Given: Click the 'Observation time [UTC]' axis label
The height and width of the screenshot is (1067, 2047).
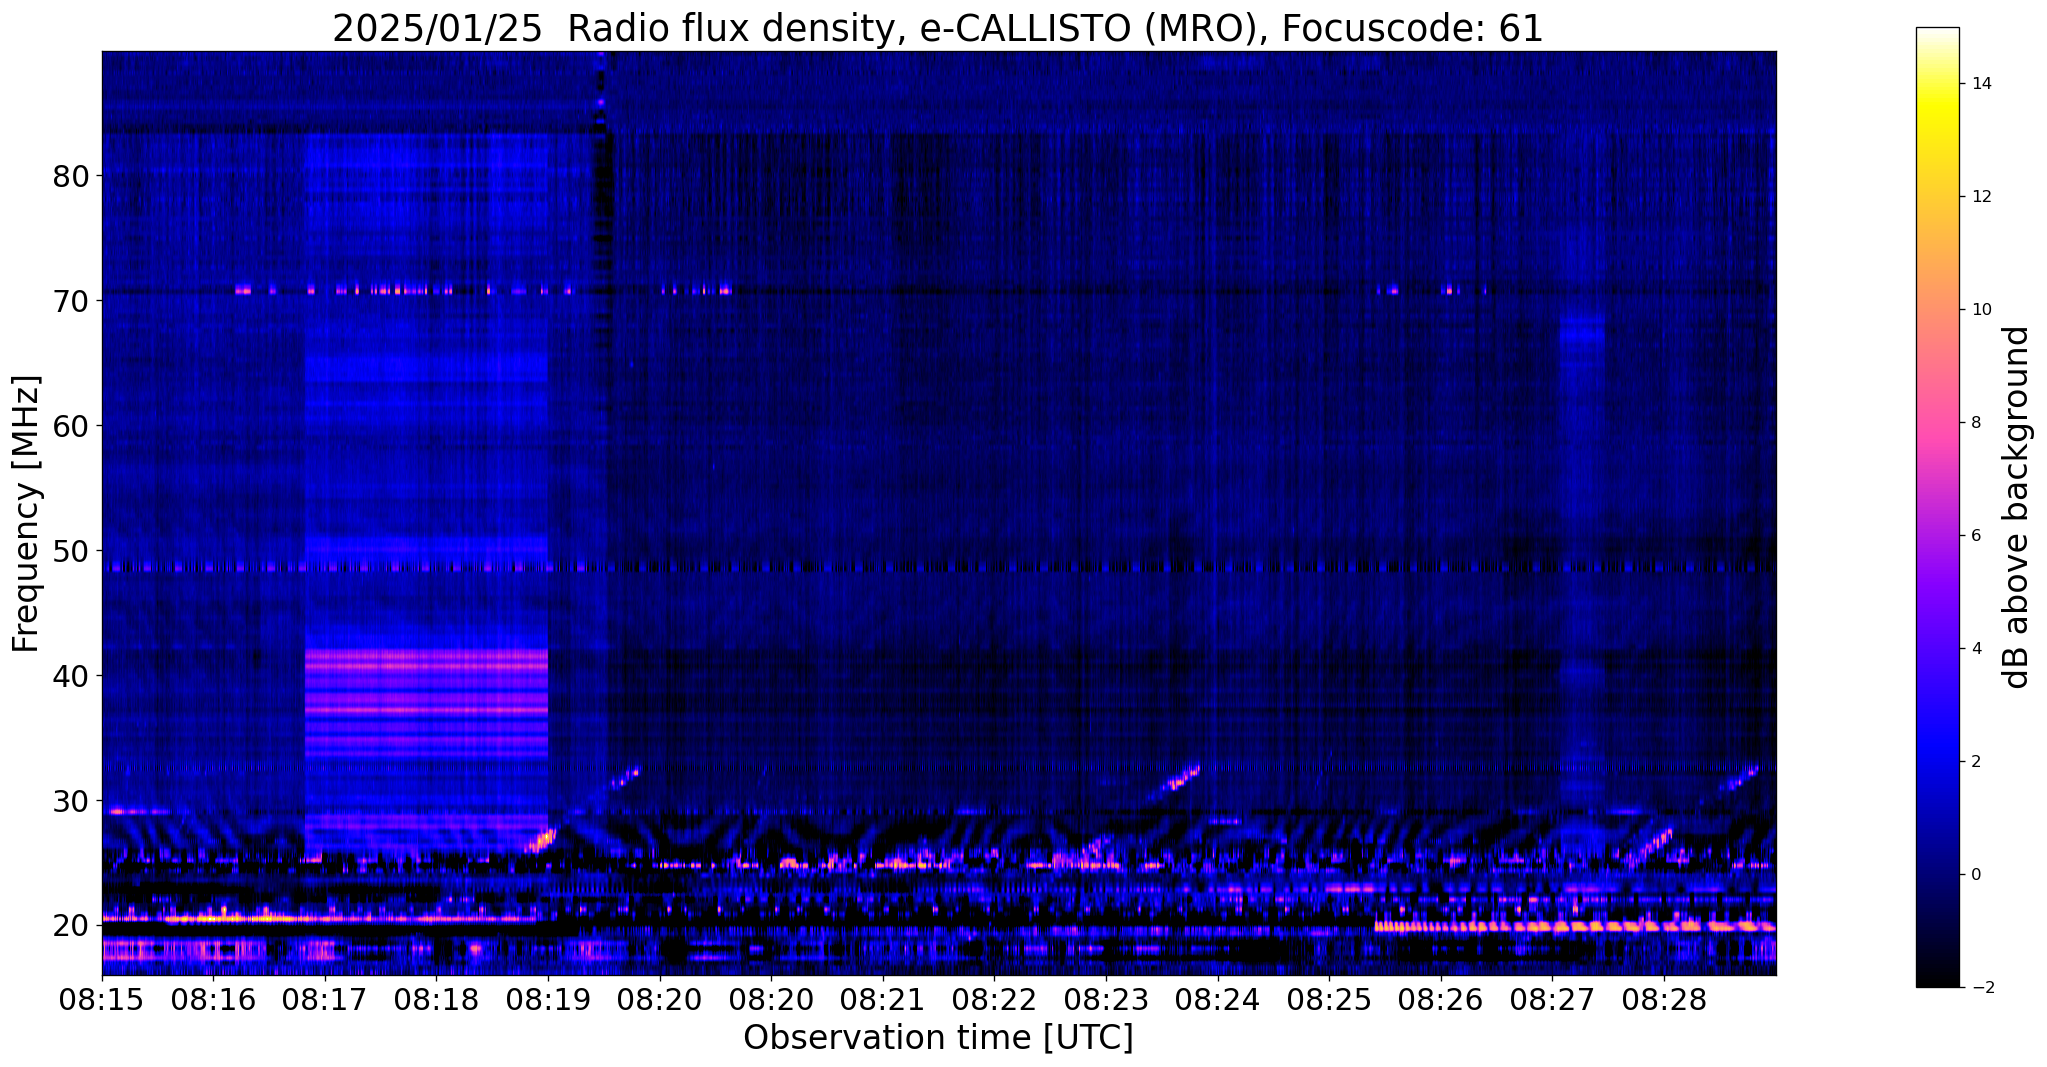Looking at the screenshot, I should coord(938,1037).
